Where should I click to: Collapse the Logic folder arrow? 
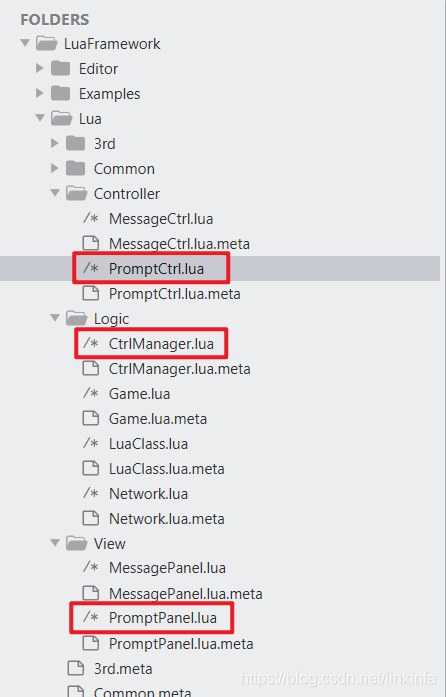[x=55, y=318]
